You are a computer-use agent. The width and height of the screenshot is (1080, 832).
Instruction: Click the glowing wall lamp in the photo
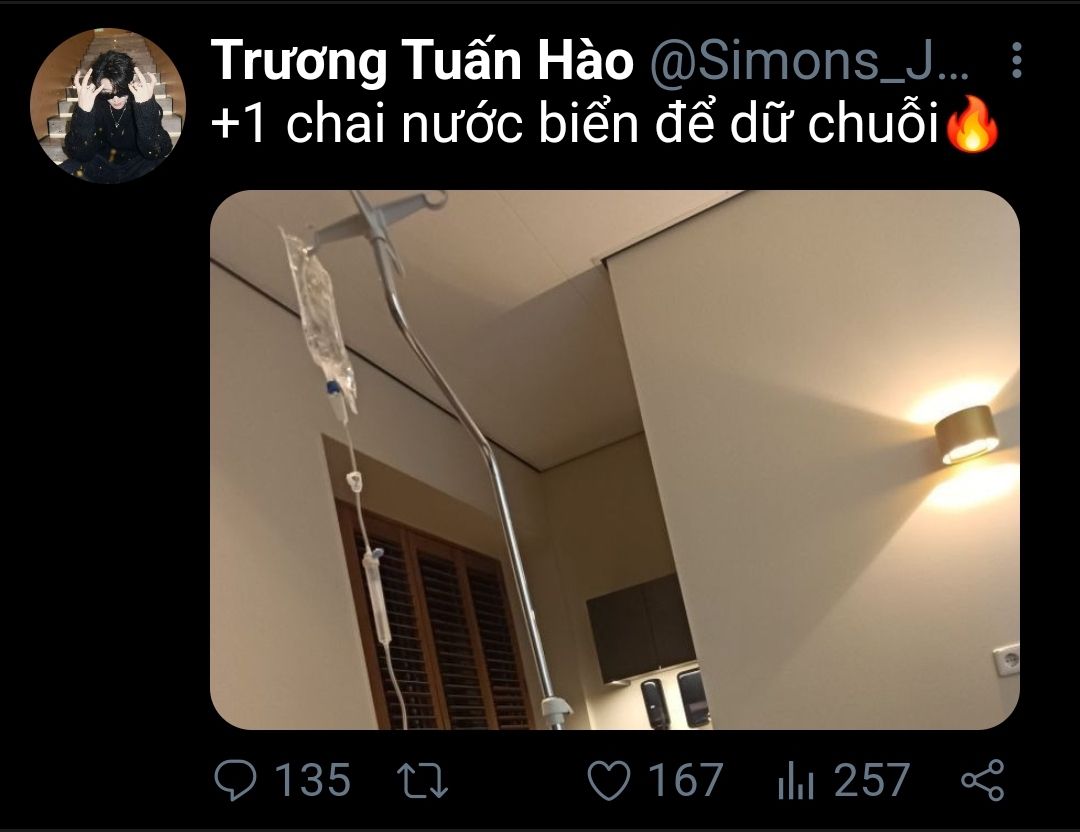coord(966,435)
